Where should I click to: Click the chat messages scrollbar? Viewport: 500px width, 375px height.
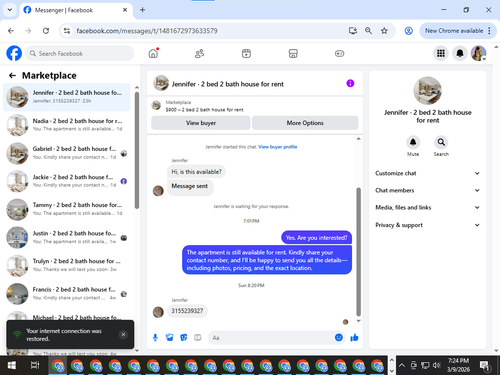(359, 252)
